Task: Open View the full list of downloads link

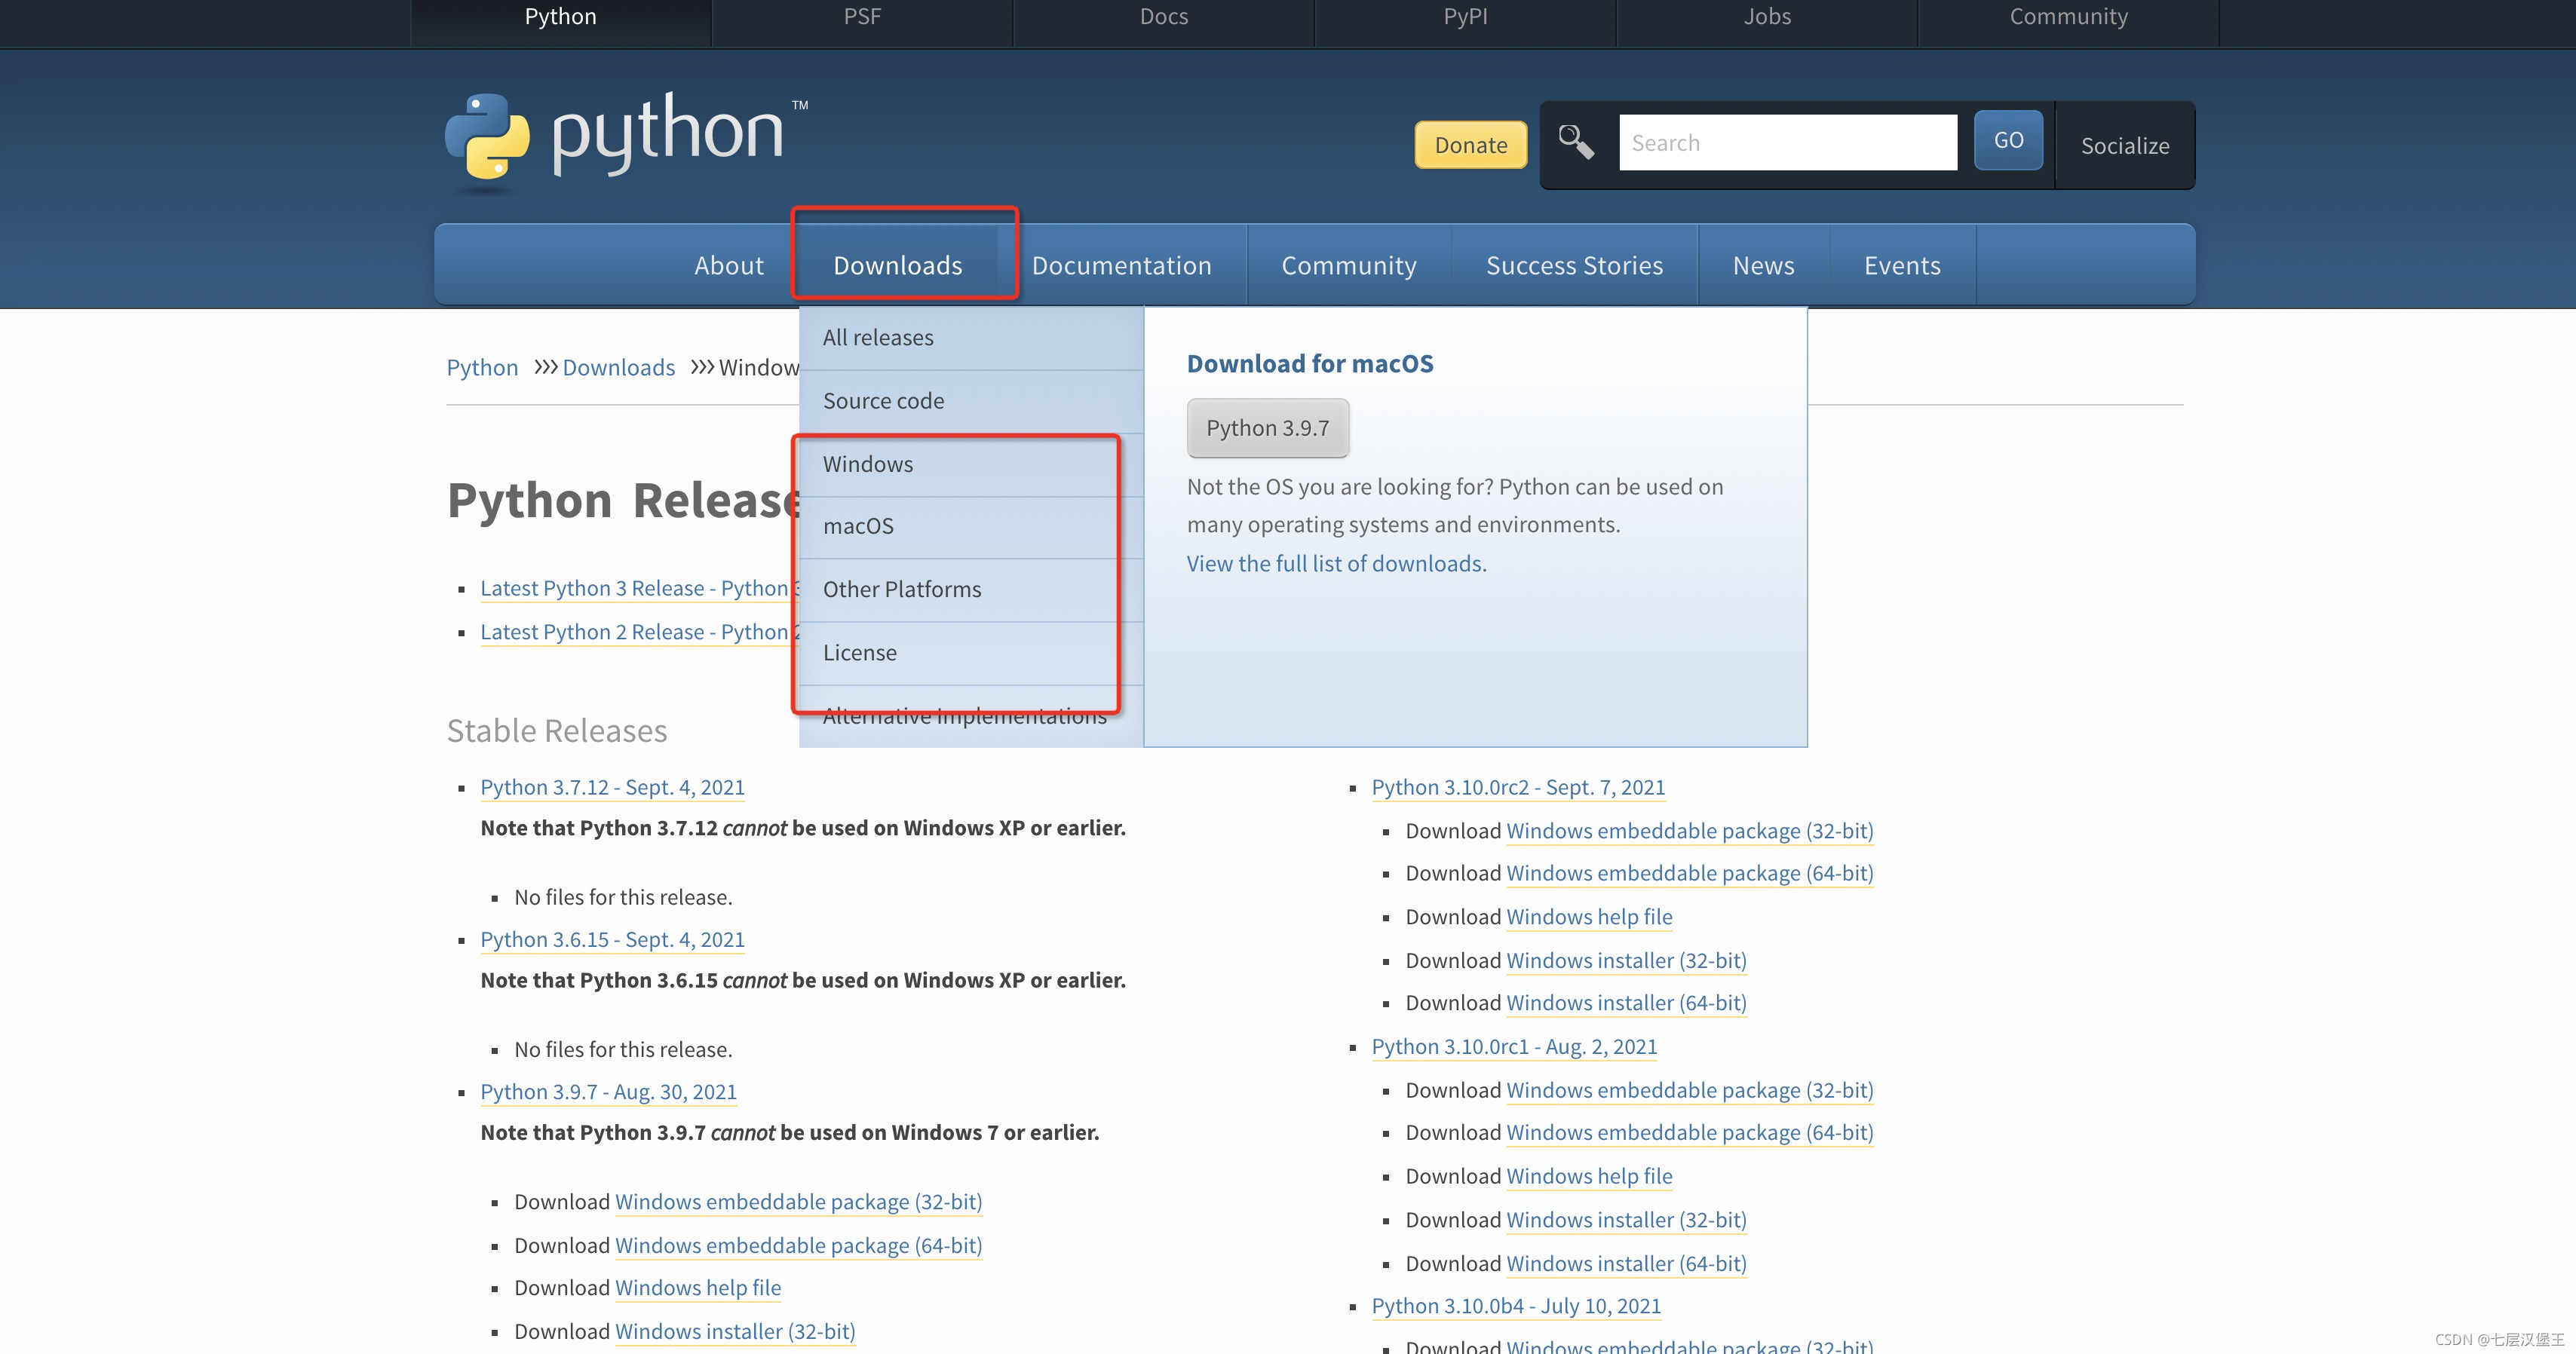Action: click(x=1335, y=564)
